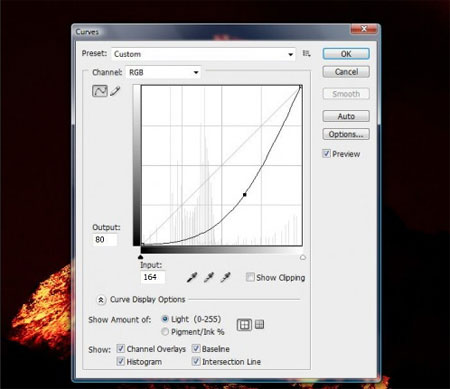Click the Auto button
This screenshot has height=389, width=450.
click(x=346, y=116)
